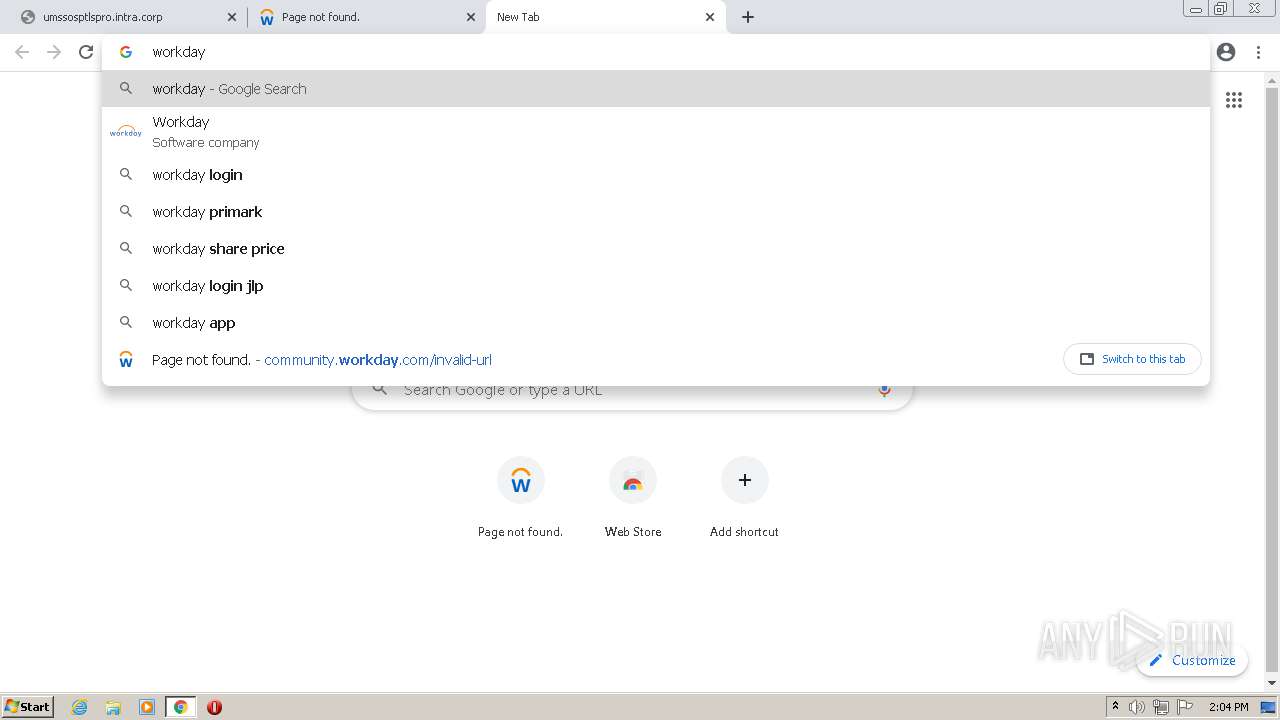Click the page's vertical scrollbar

tap(1272, 380)
